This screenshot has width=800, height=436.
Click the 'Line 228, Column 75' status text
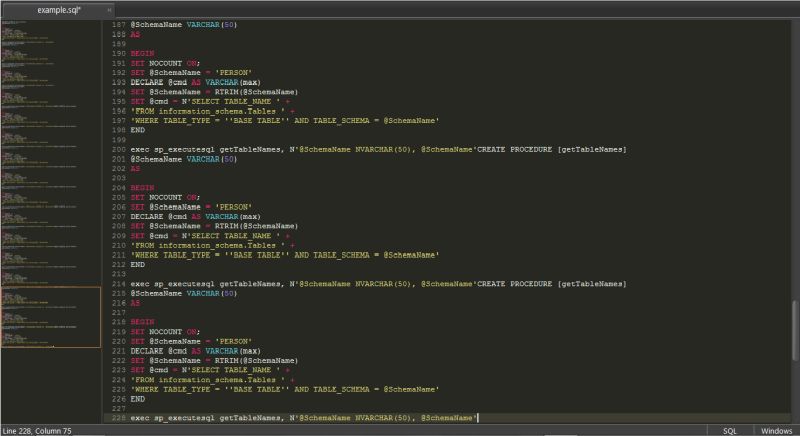click(x=37, y=431)
